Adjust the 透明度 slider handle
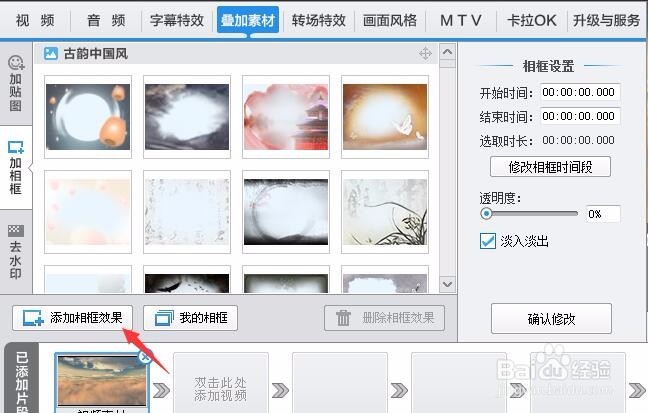This screenshot has width=648, height=413. click(486, 214)
